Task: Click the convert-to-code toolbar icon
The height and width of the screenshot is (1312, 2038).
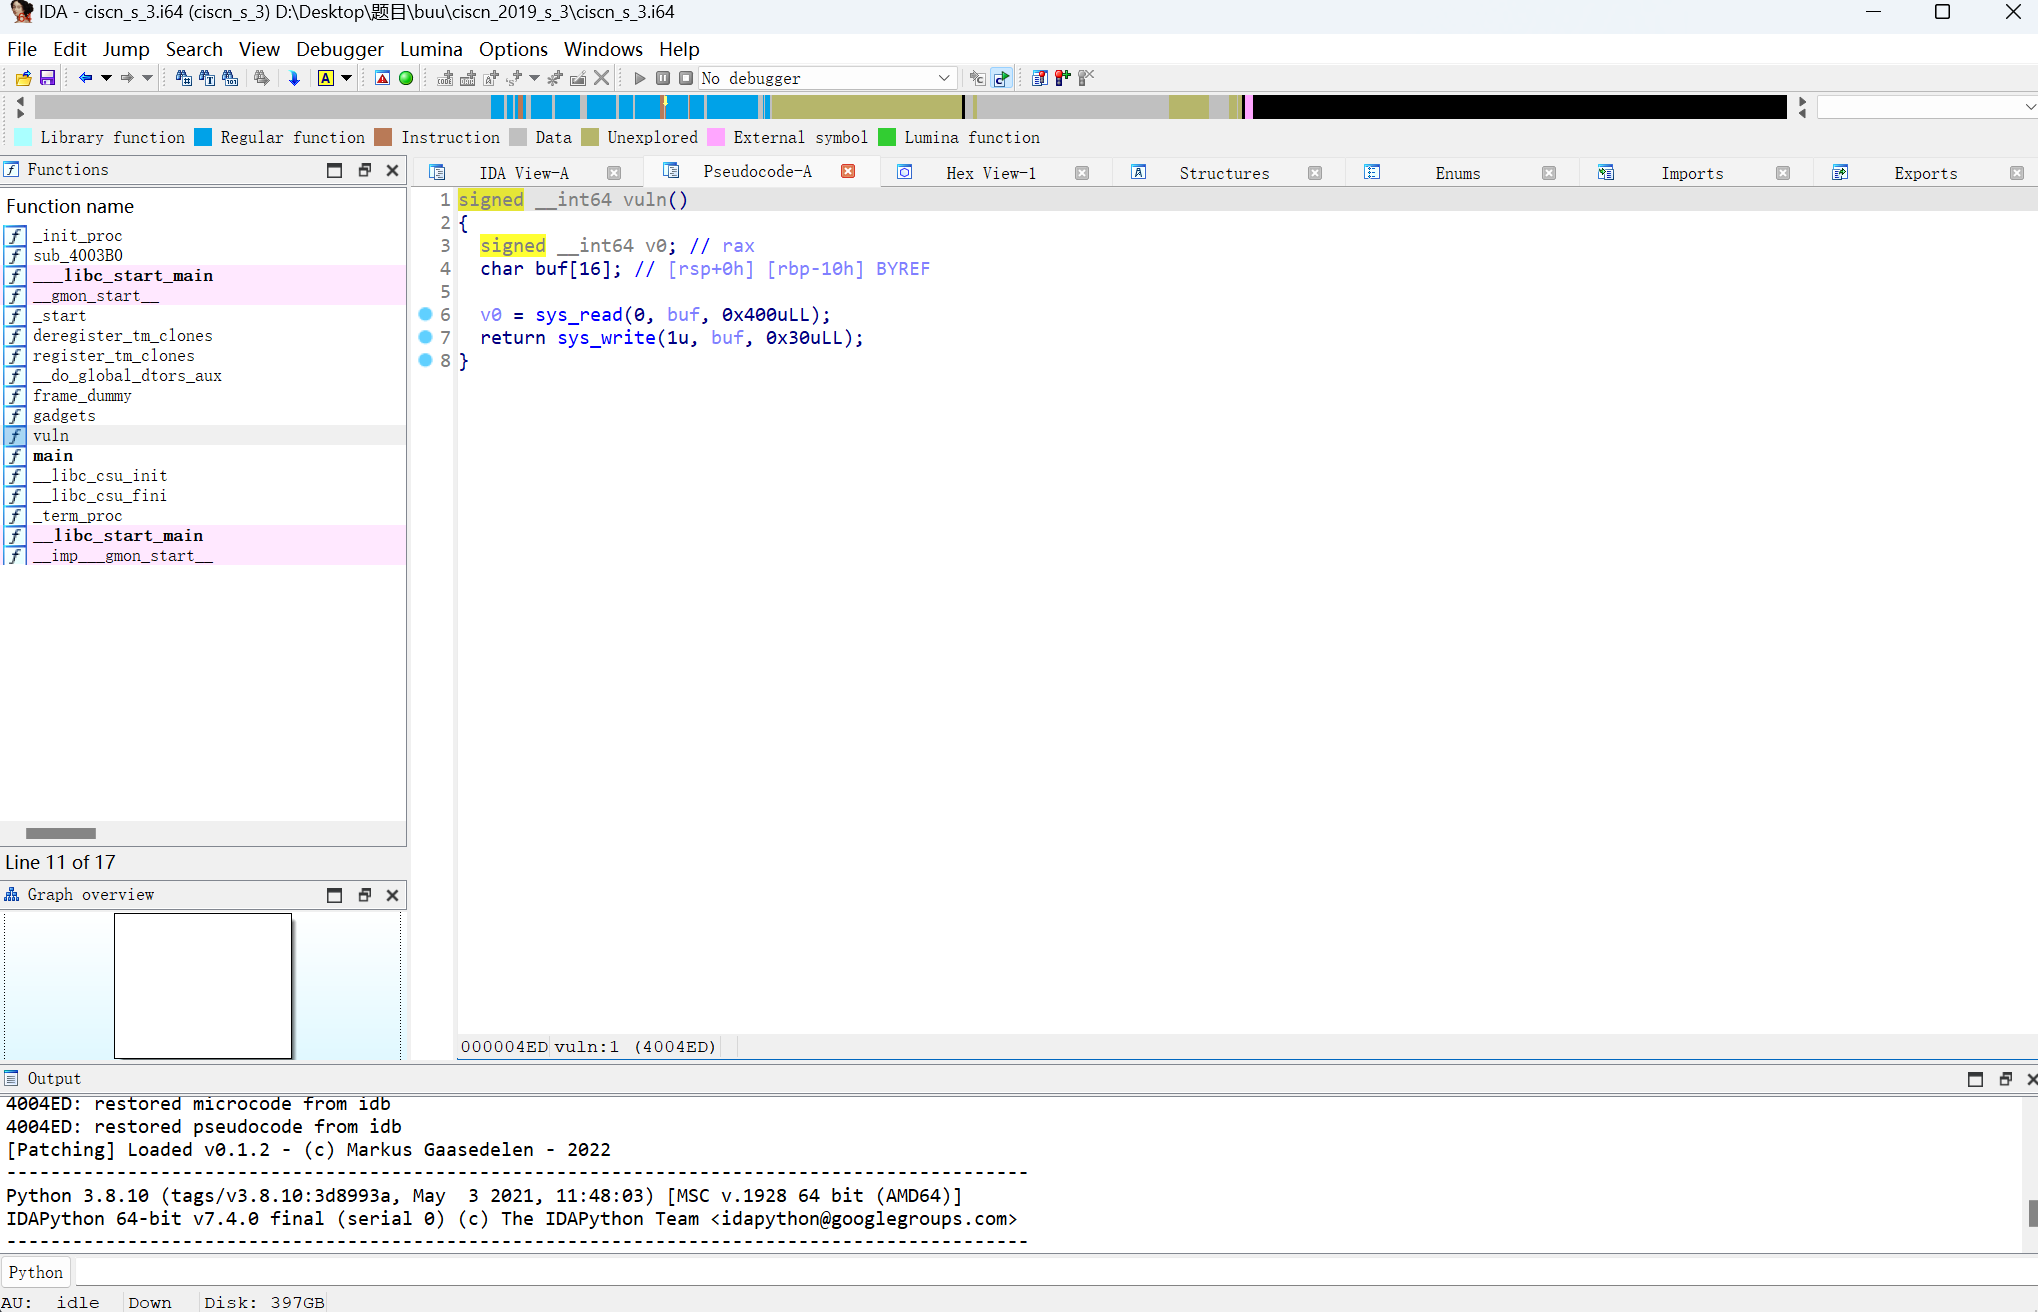Action: 445,78
